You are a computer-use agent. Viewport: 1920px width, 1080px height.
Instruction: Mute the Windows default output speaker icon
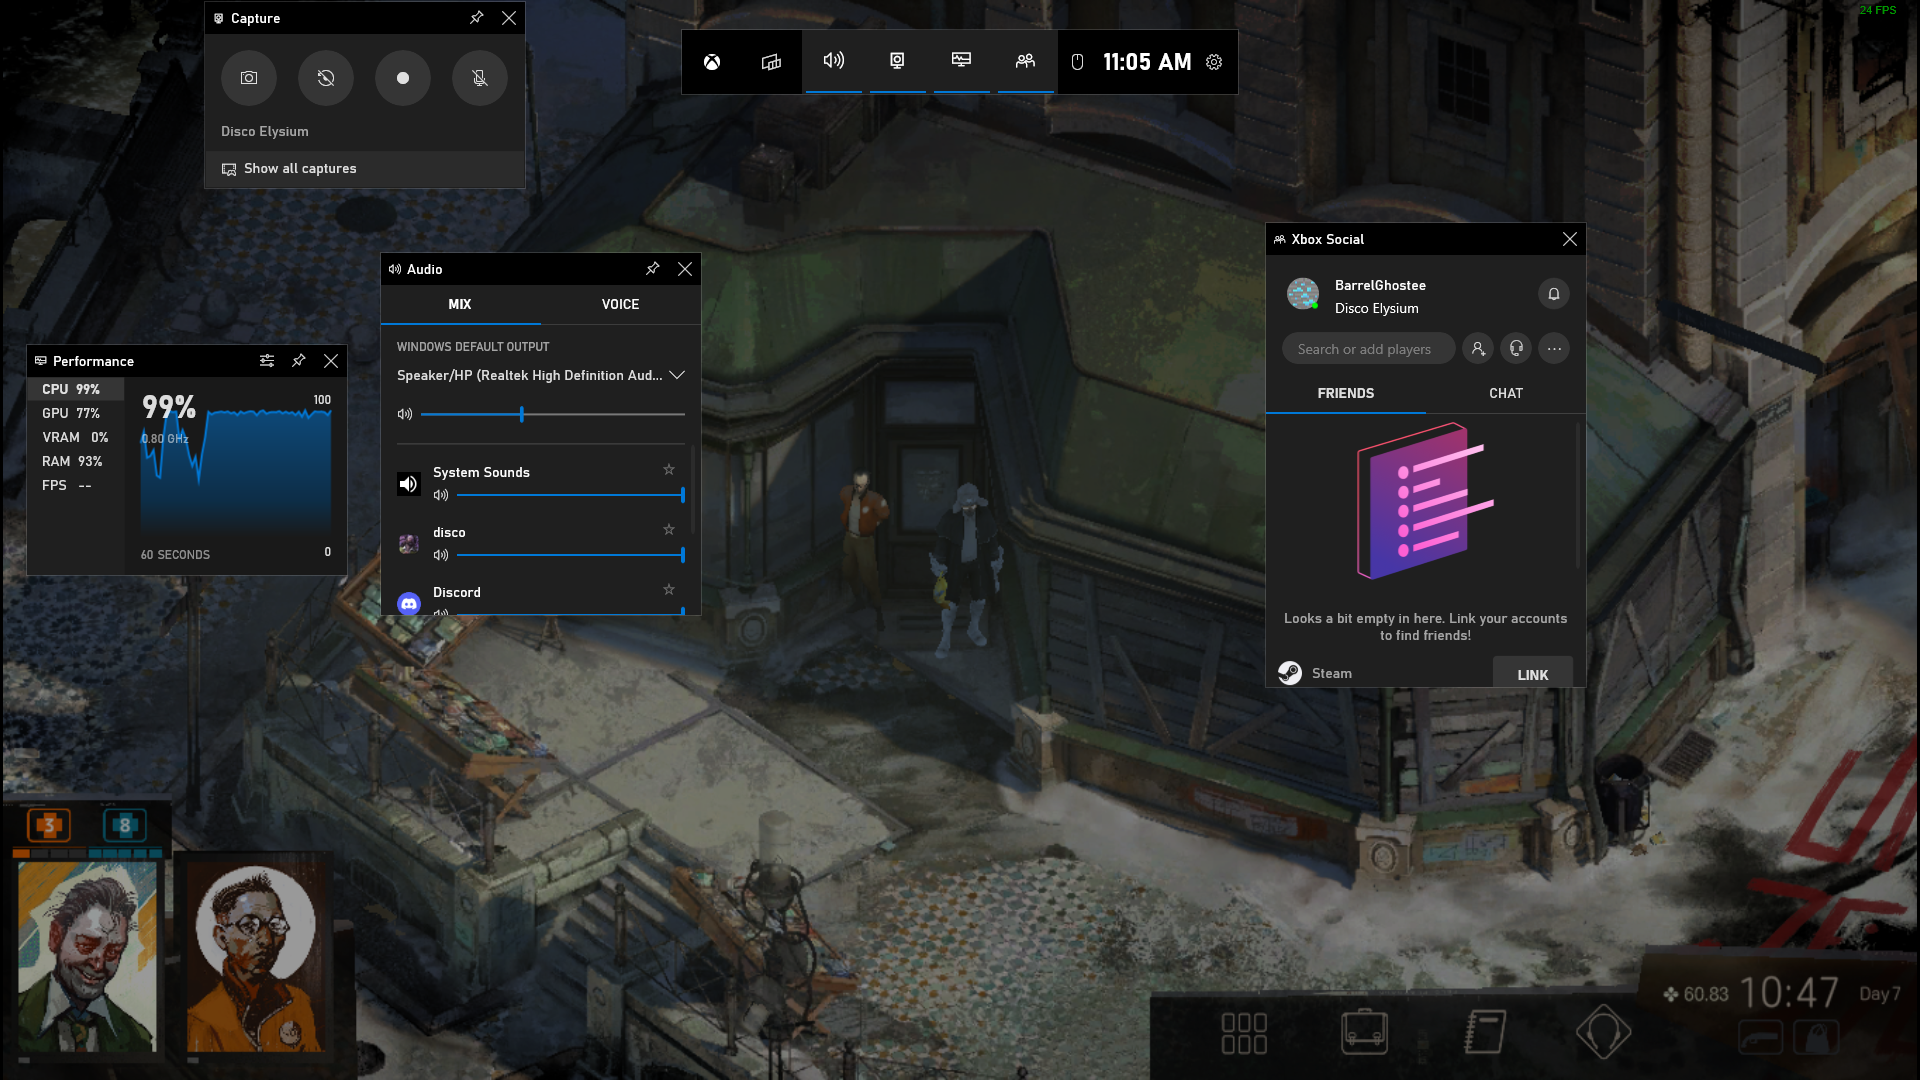pos(405,414)
